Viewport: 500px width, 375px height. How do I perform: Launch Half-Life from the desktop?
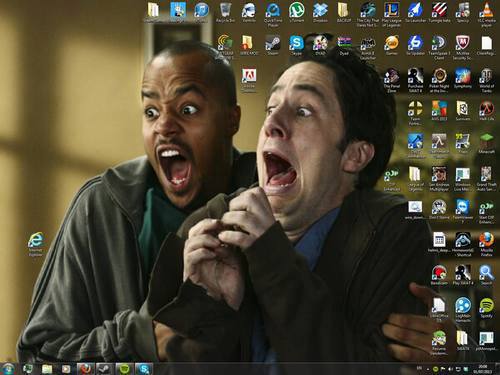(486, 111)
